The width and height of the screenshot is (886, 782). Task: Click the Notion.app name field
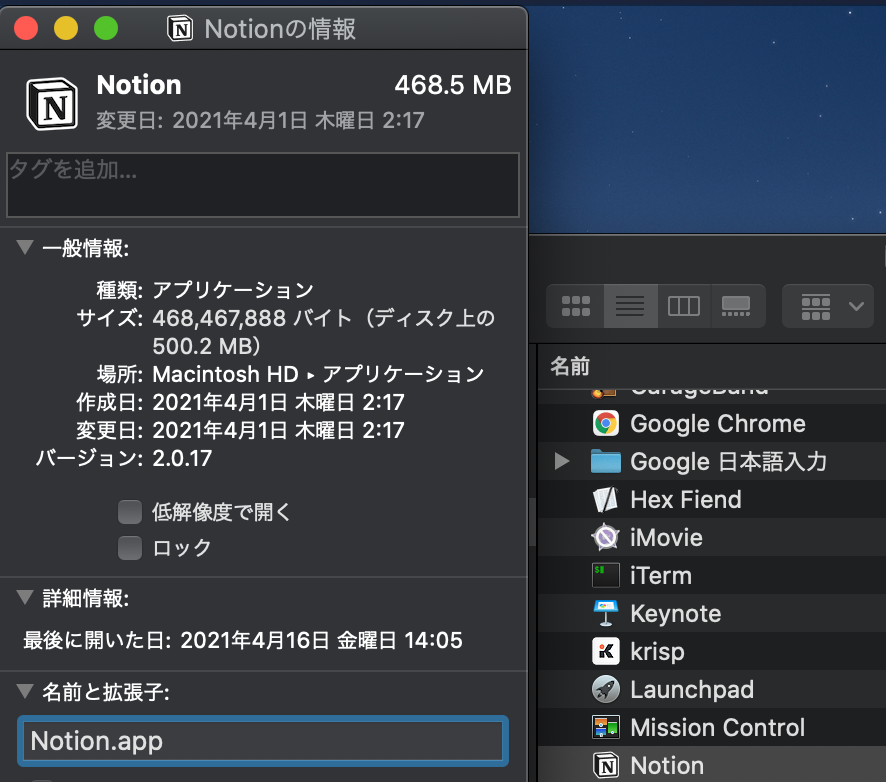pyautogui.click(x=263, y=741)
